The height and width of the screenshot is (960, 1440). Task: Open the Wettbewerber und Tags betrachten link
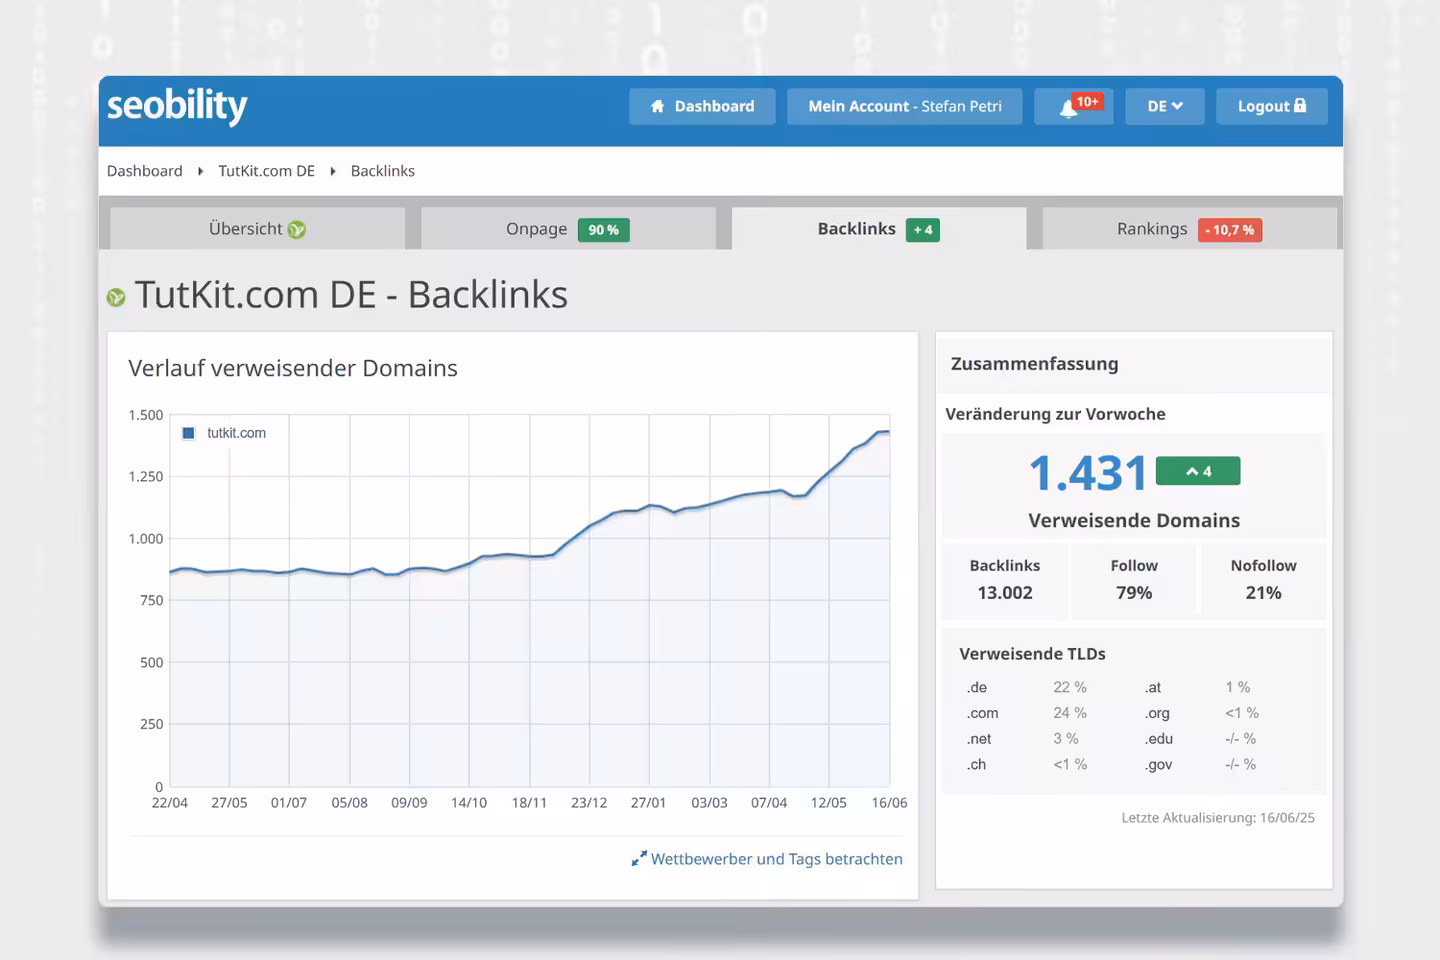pyautogui.click(x=776, y=858)
